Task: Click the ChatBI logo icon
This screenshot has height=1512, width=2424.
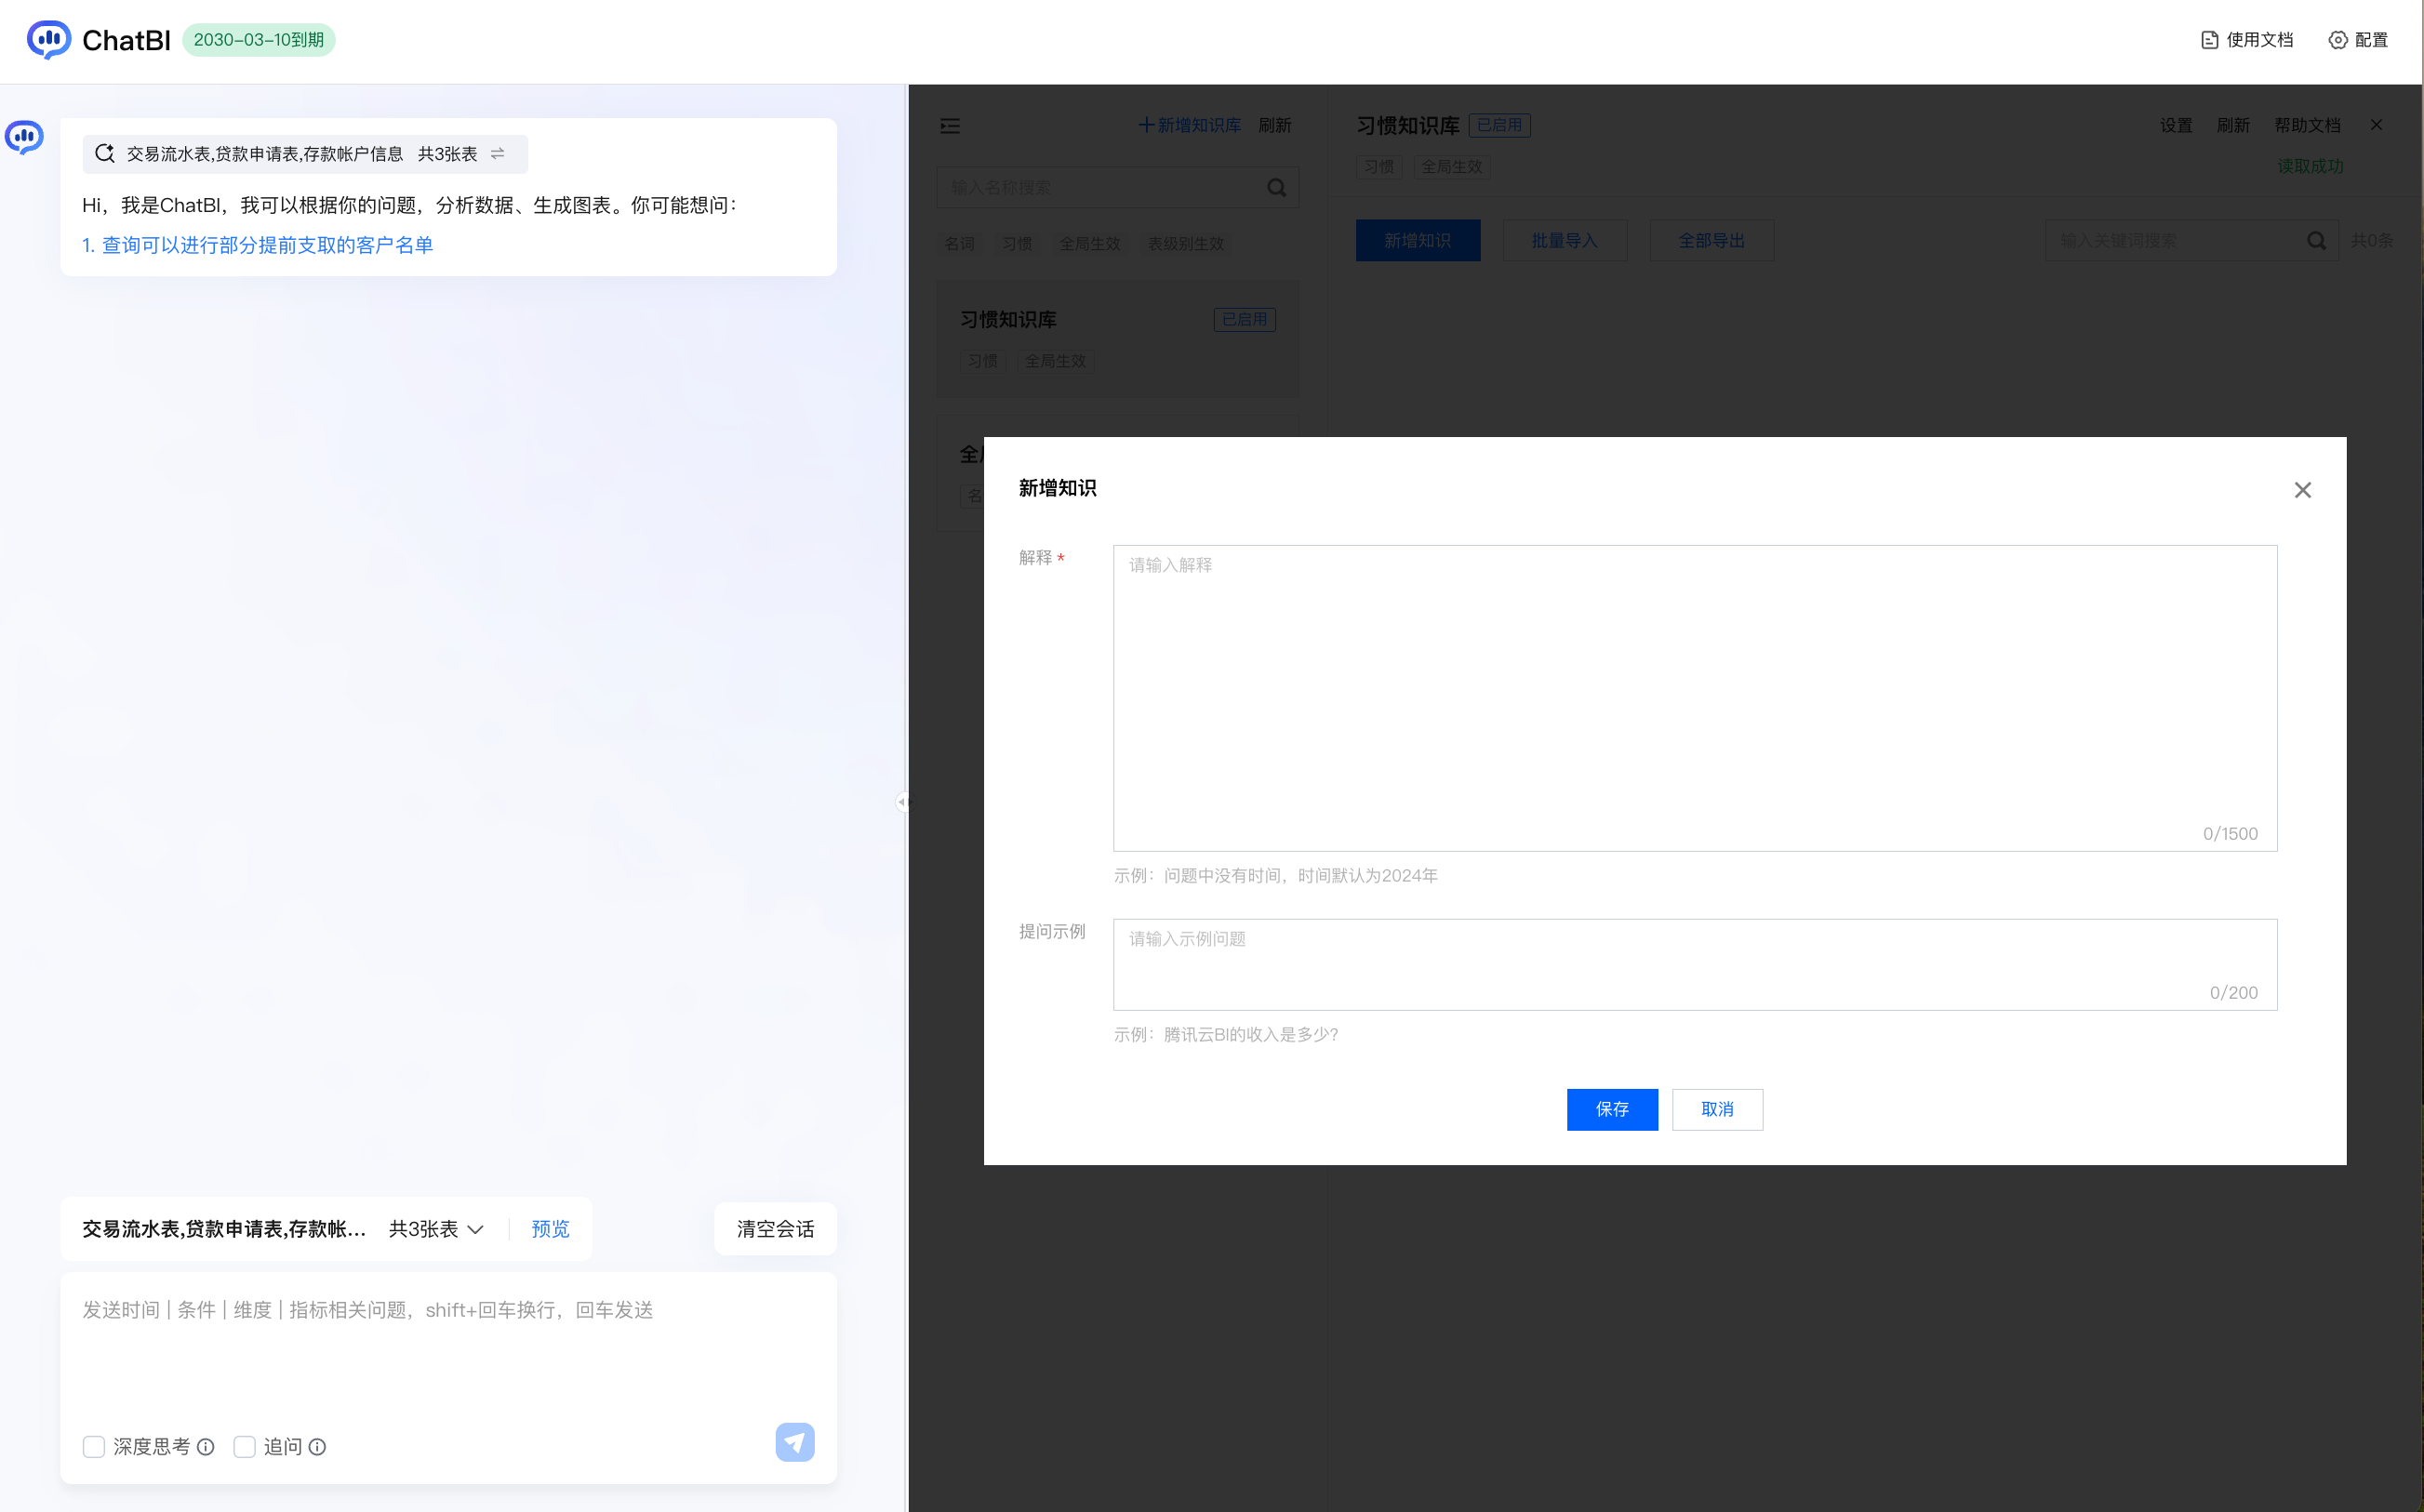Action: tap(48, 40)
